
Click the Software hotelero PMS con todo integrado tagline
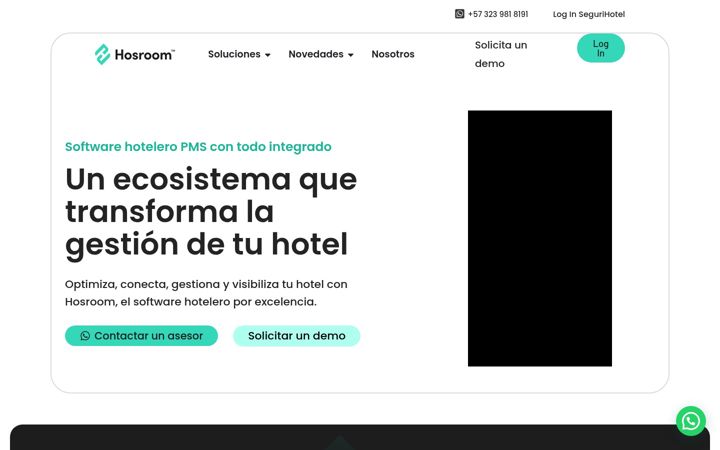point(198,146)
